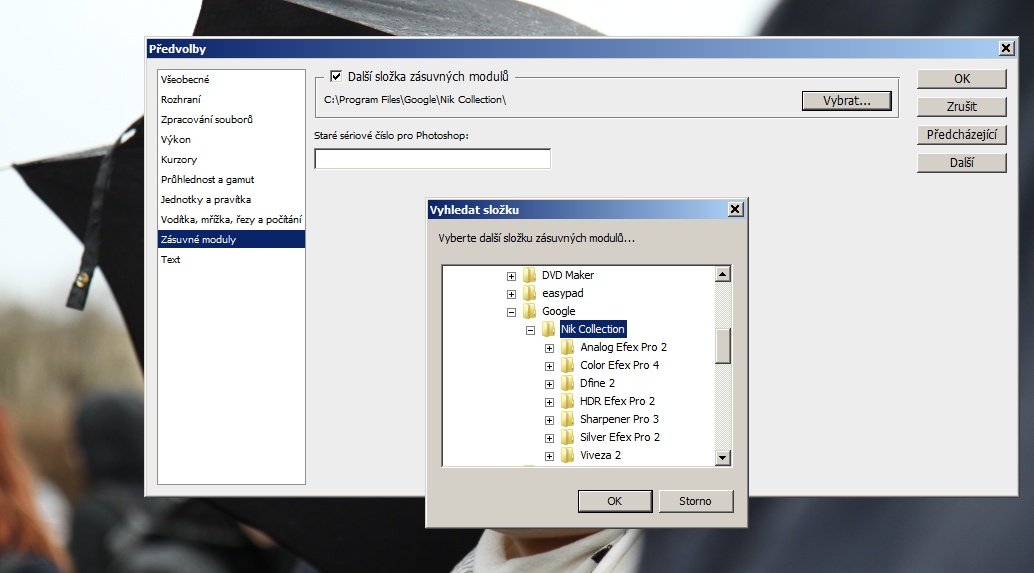Image resolution: width=1034 pixels, height=573 pixels.
Task: Uncheck the Další složka zásuvných modulů checkbox
Action: pos(336,76)
